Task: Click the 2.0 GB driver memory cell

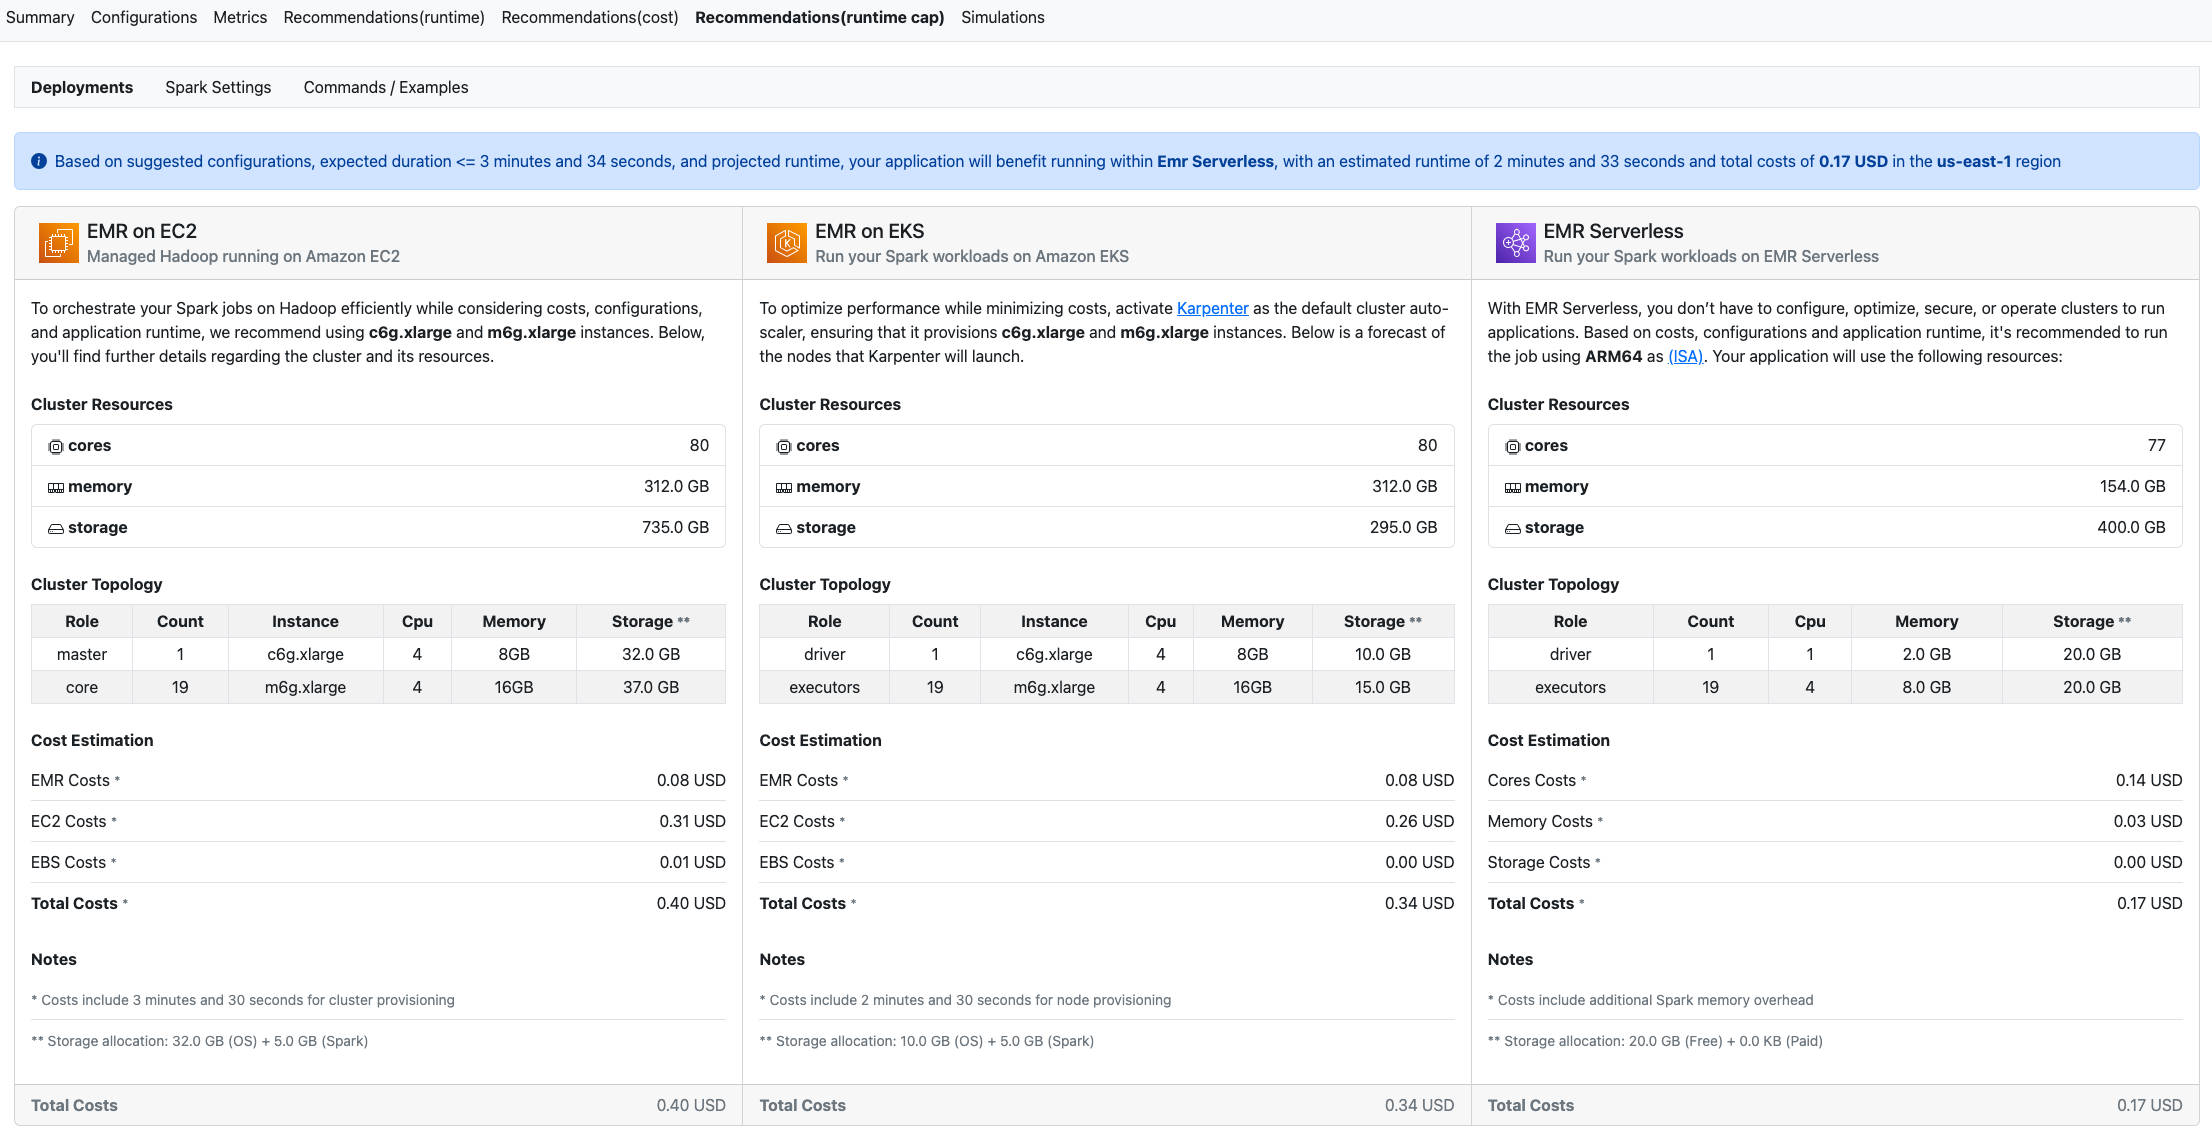Action: click(1927, 654)
